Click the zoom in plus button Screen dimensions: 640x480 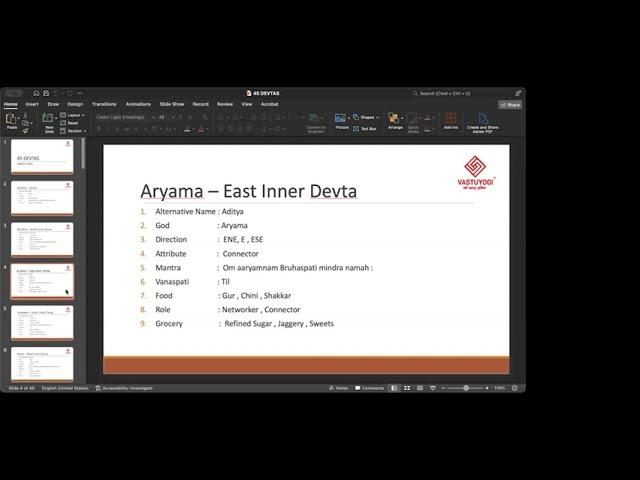pos(487,388)
